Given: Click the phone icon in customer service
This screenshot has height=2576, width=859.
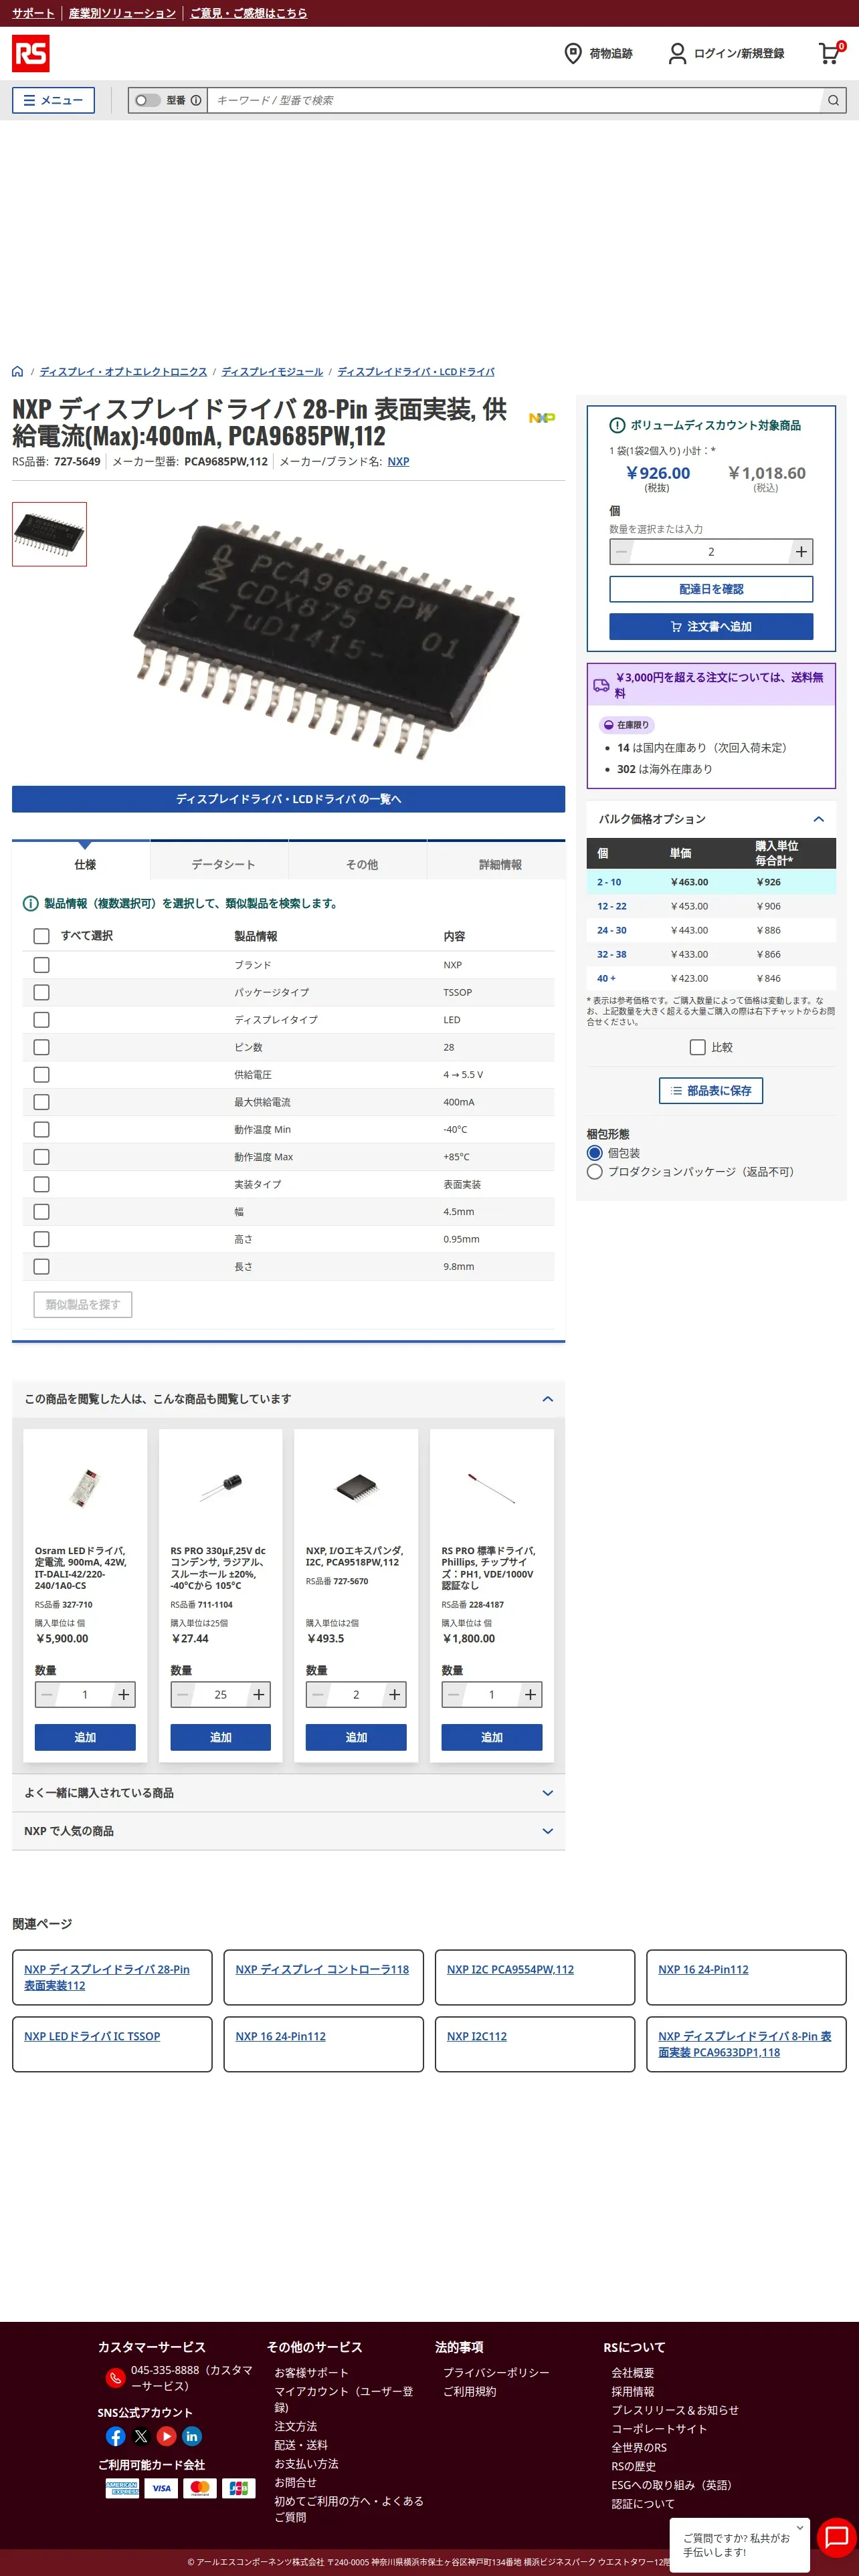Looking at the screenshot, I should (x=115, y=2378).
